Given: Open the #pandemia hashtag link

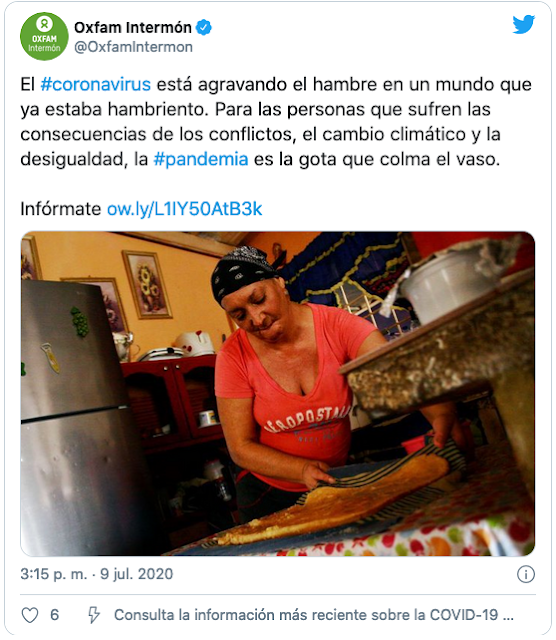Looking at the screenshot, I should point(201,159).
